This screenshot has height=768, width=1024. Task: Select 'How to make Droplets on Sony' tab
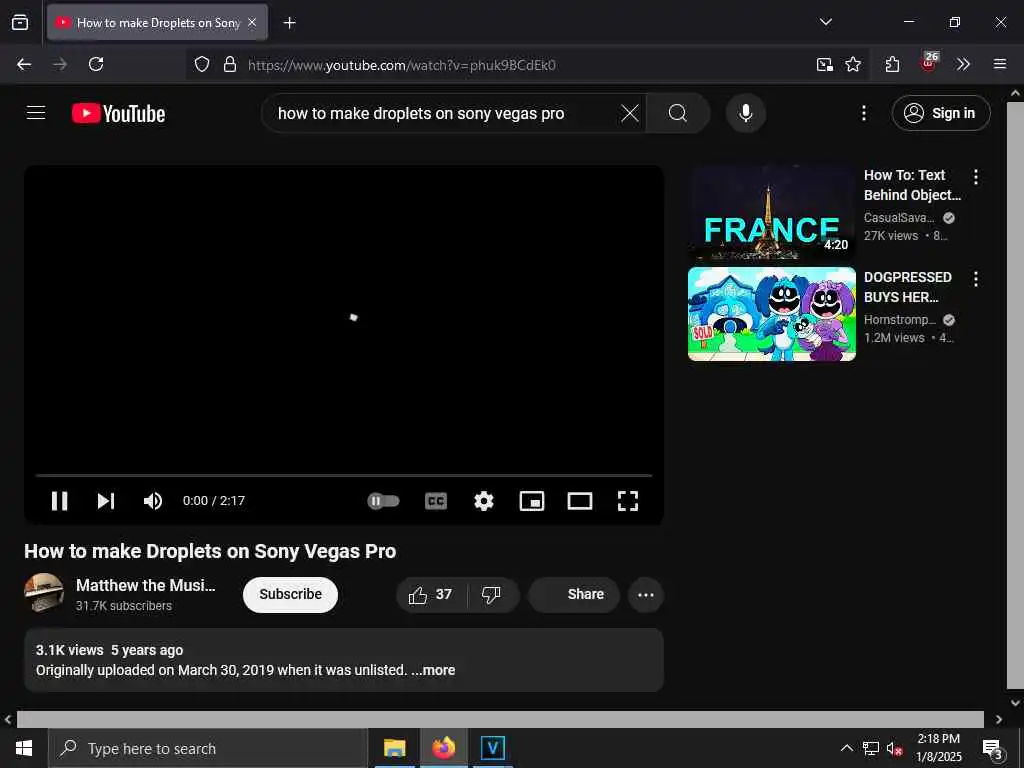[x=157, y=22]
